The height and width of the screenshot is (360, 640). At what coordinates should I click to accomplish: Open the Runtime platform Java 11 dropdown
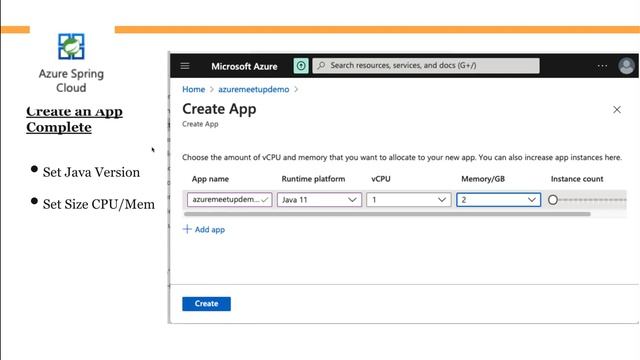click(x=319, y=200)
